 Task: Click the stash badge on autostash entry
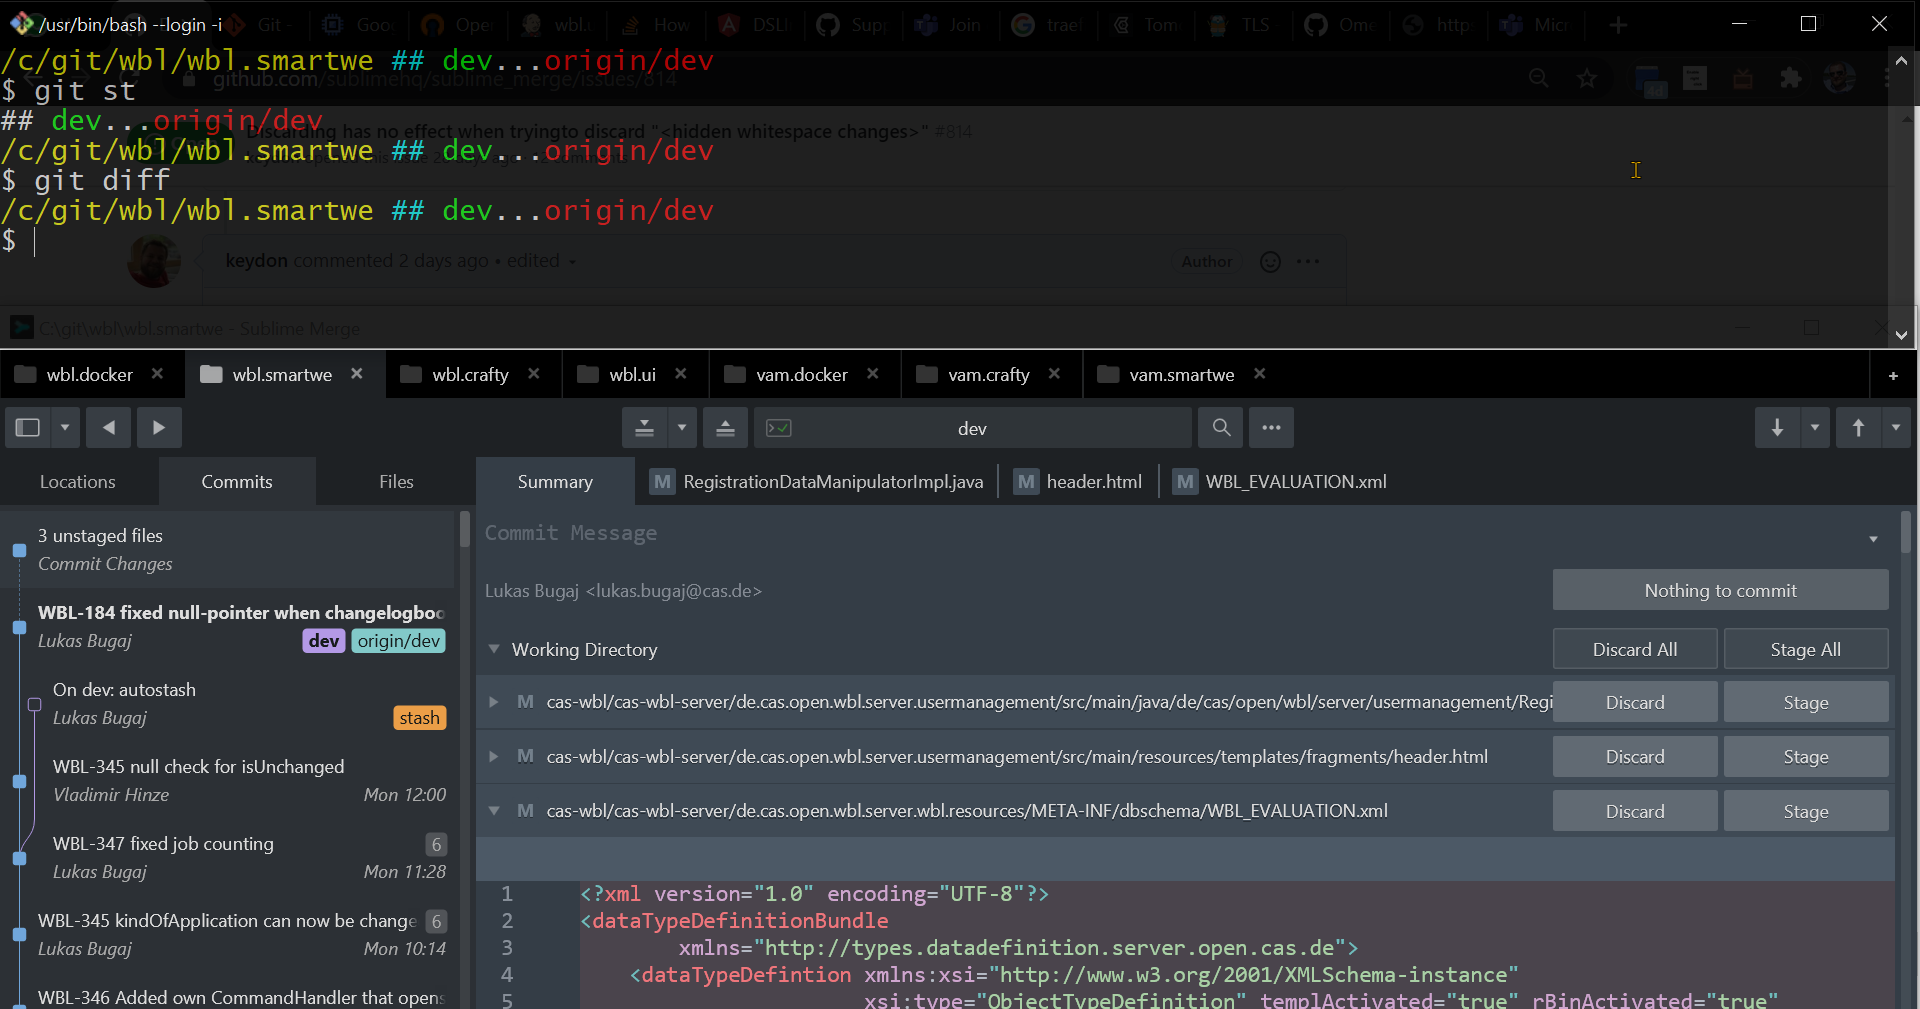click(x=419, y=718)
